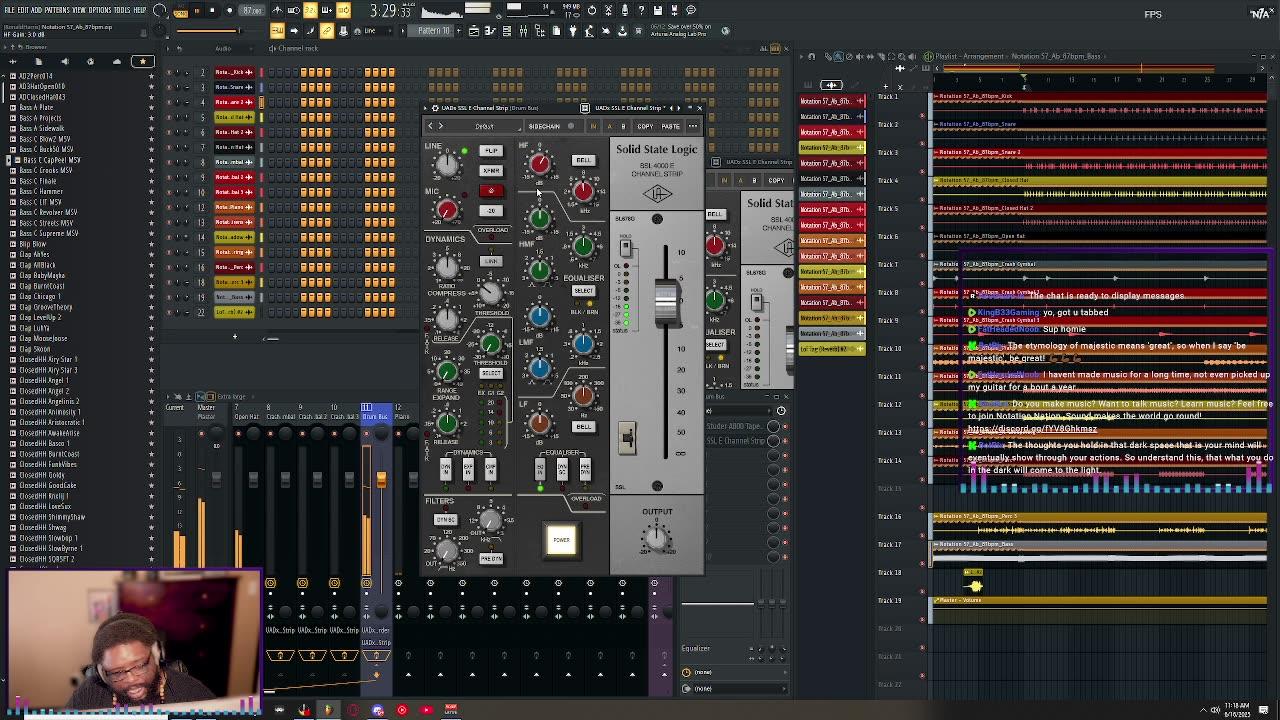Toggle EQ IN switch

pos(540,470)
